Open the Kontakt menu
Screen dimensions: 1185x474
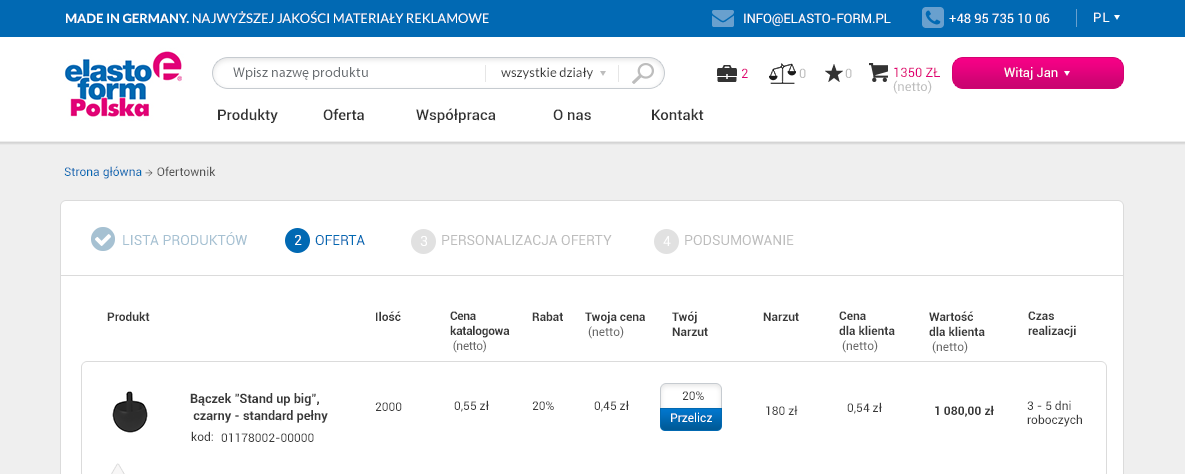point(677,115)
